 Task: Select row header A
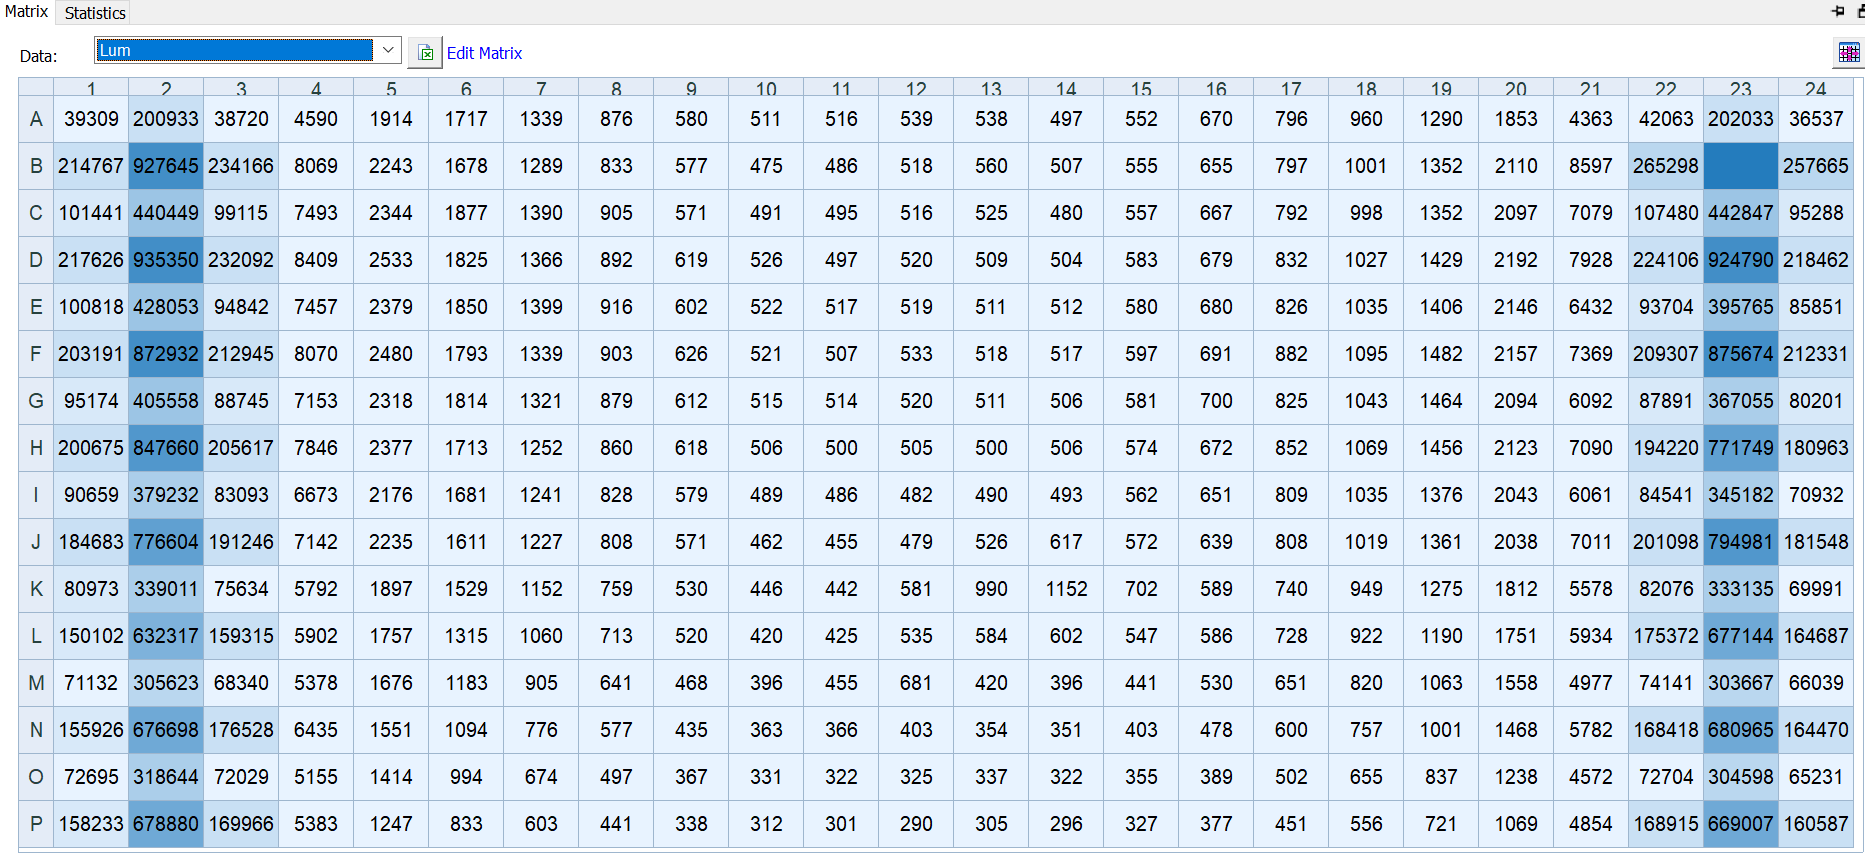36,119
